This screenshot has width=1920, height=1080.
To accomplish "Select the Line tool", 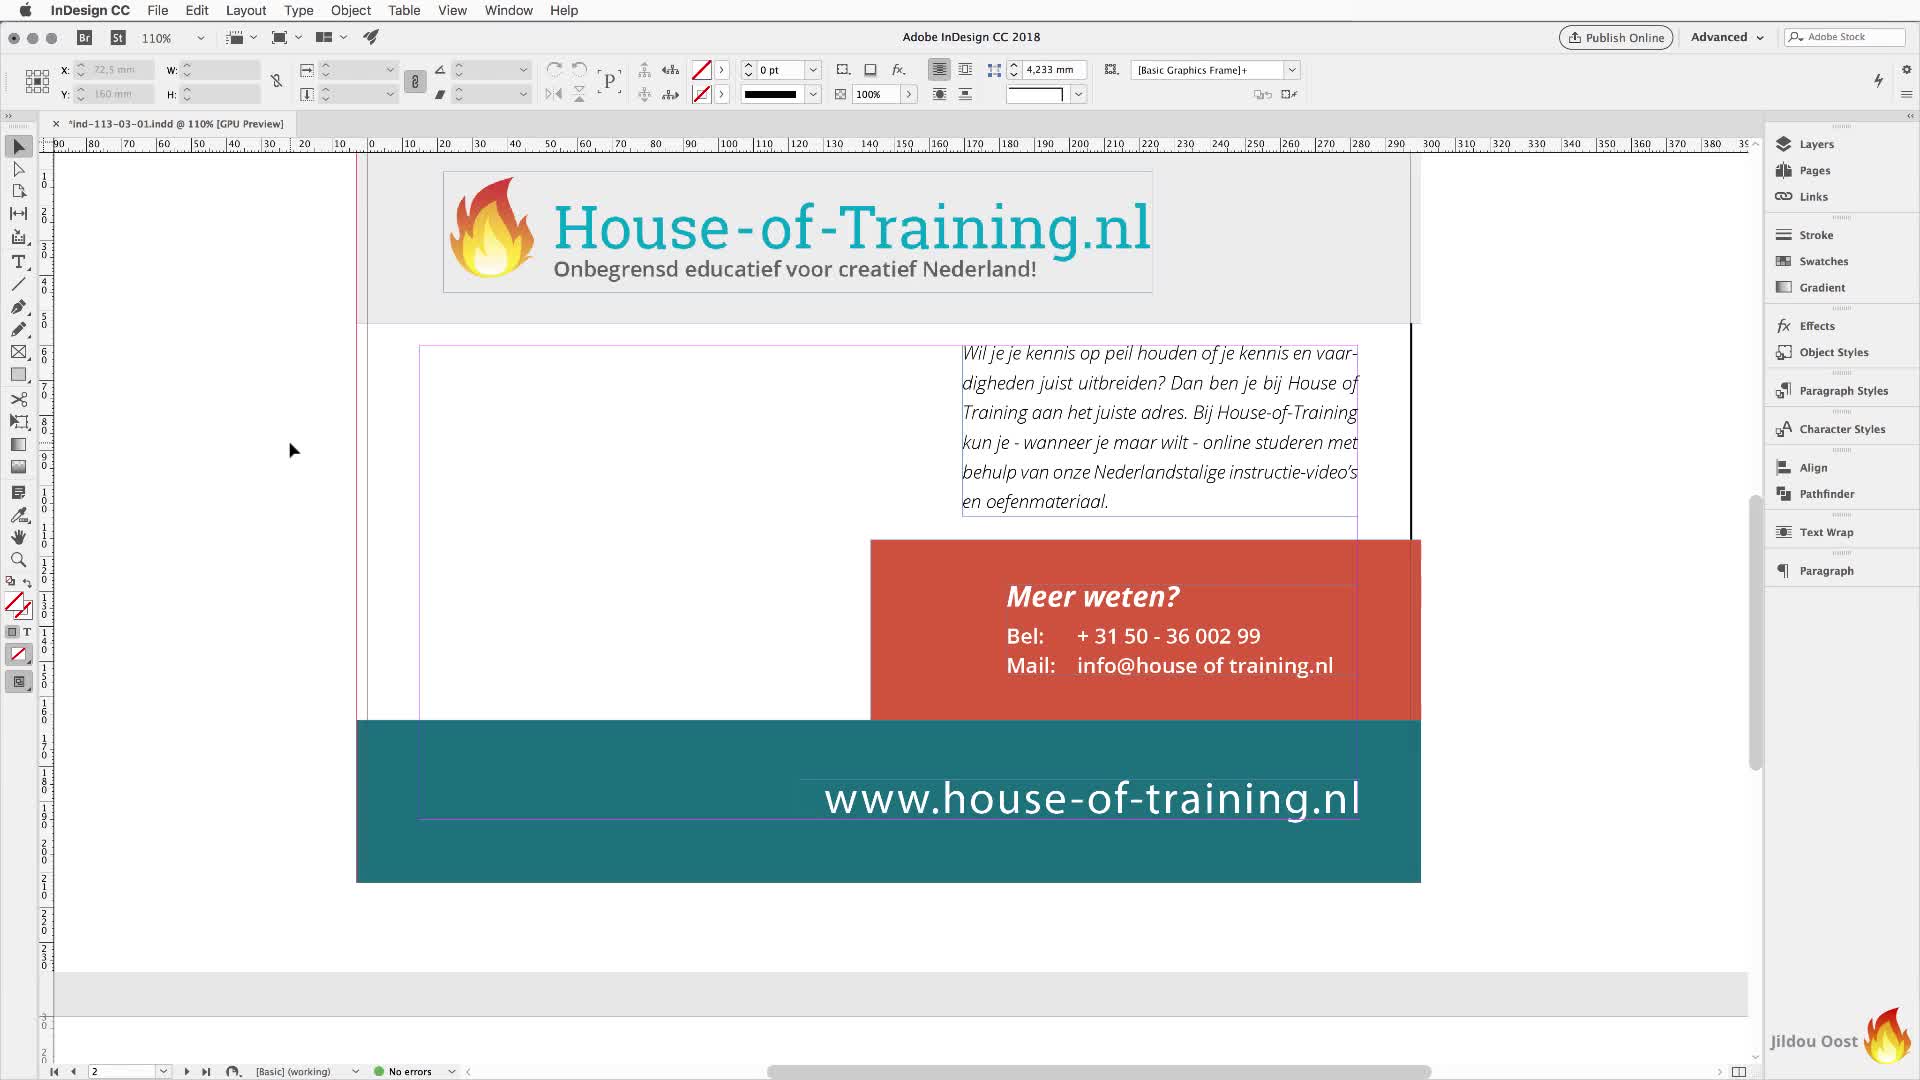I will point(18,284).
